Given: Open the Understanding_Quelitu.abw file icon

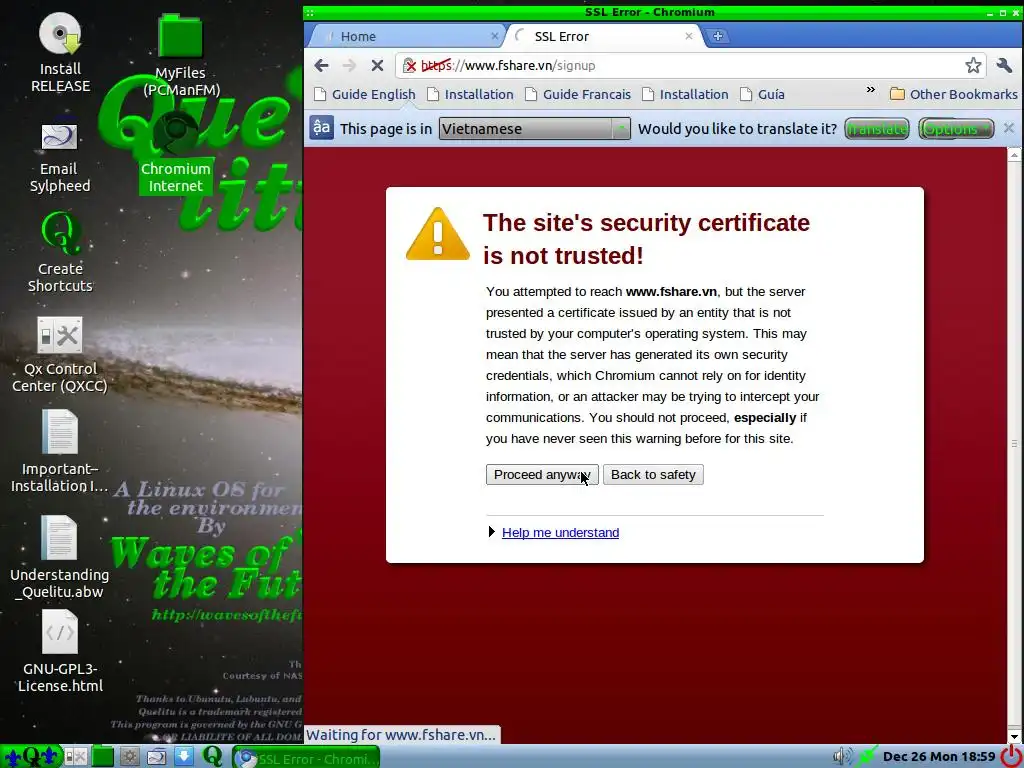Looking at the screenshot, I should pyautogui.click(x=59, y=558).
